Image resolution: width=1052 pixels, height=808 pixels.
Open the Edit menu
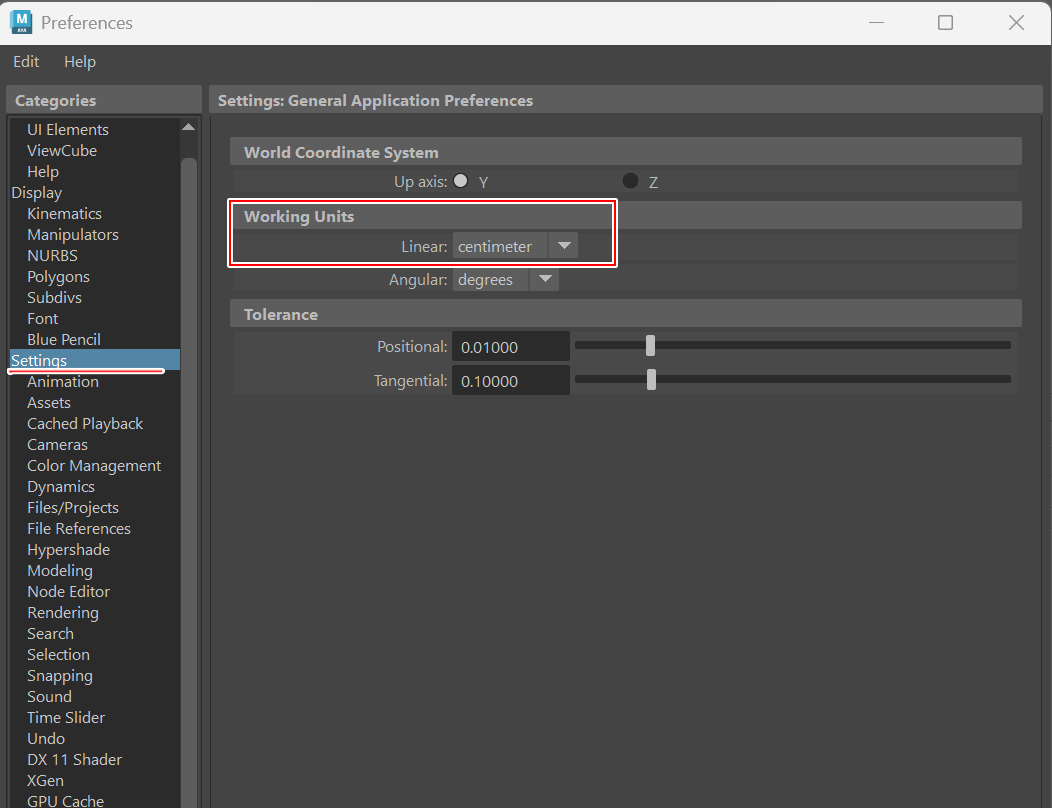[x=26, y=61]
